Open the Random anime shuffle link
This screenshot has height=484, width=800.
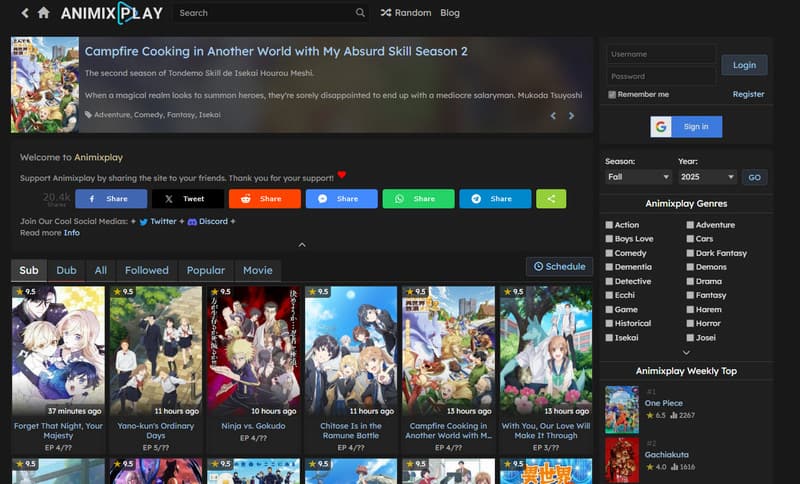[x=406, y=13]
